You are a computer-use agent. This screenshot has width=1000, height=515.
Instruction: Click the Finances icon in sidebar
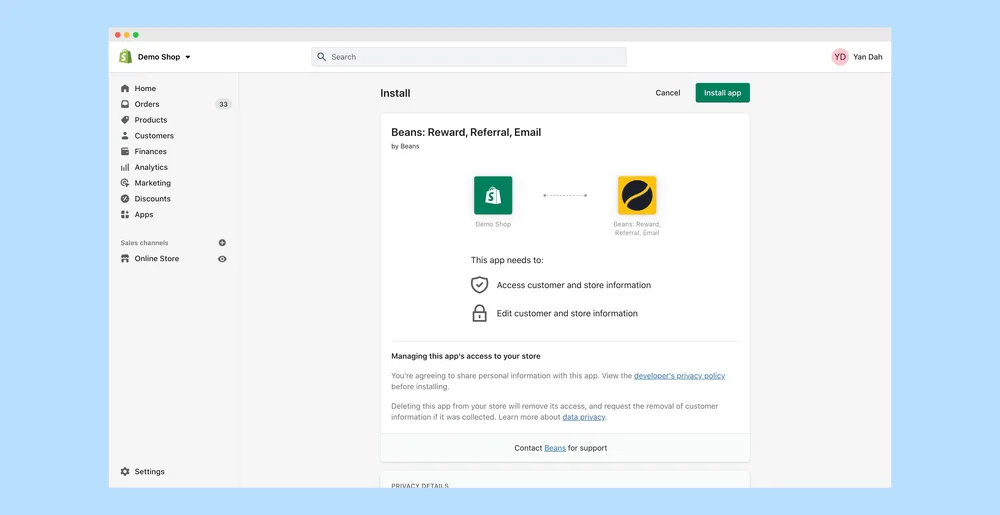[125, 152]
